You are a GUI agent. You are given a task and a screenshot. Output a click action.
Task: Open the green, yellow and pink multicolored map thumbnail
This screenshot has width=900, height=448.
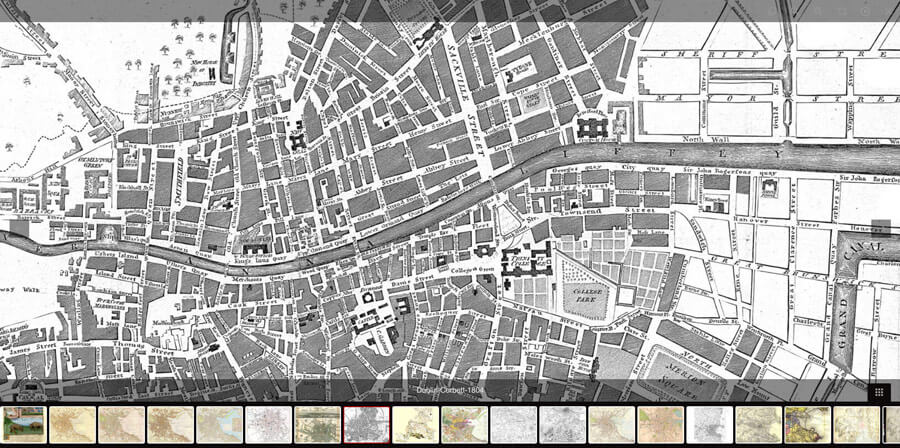464,424
